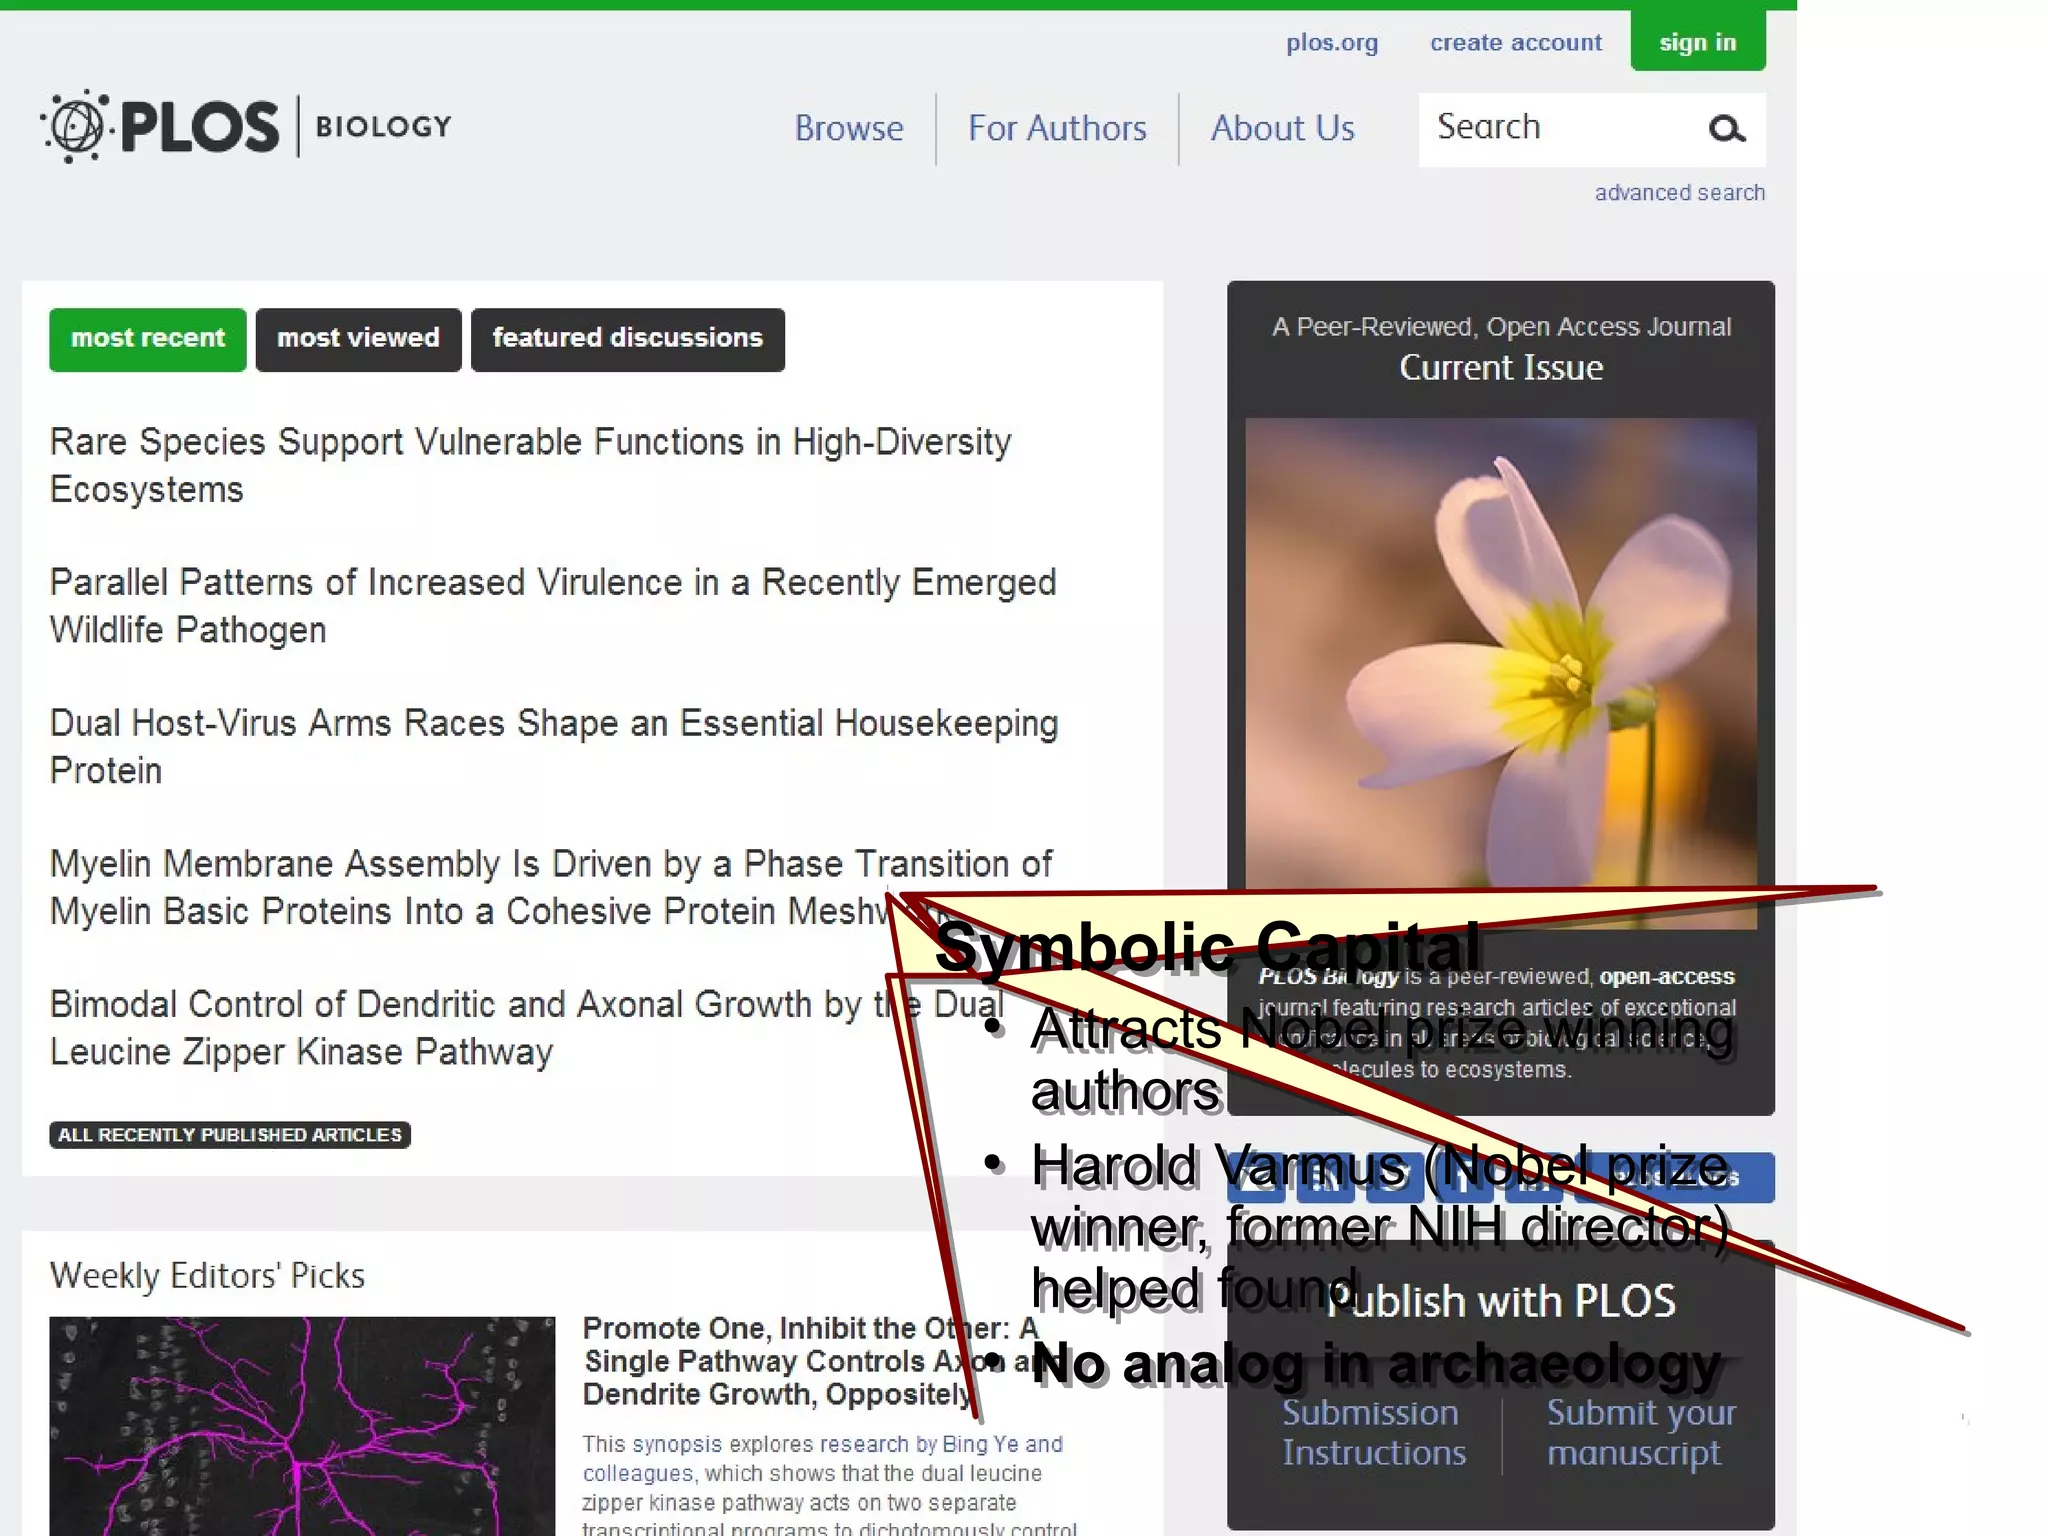Open the advanced search link
Viewport: 2048px width, 1536px height.
pyautogui.click(x=1679, y=193)
